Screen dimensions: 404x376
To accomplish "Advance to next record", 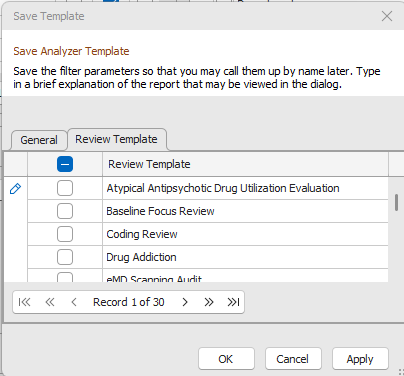I will pos(185,302).
